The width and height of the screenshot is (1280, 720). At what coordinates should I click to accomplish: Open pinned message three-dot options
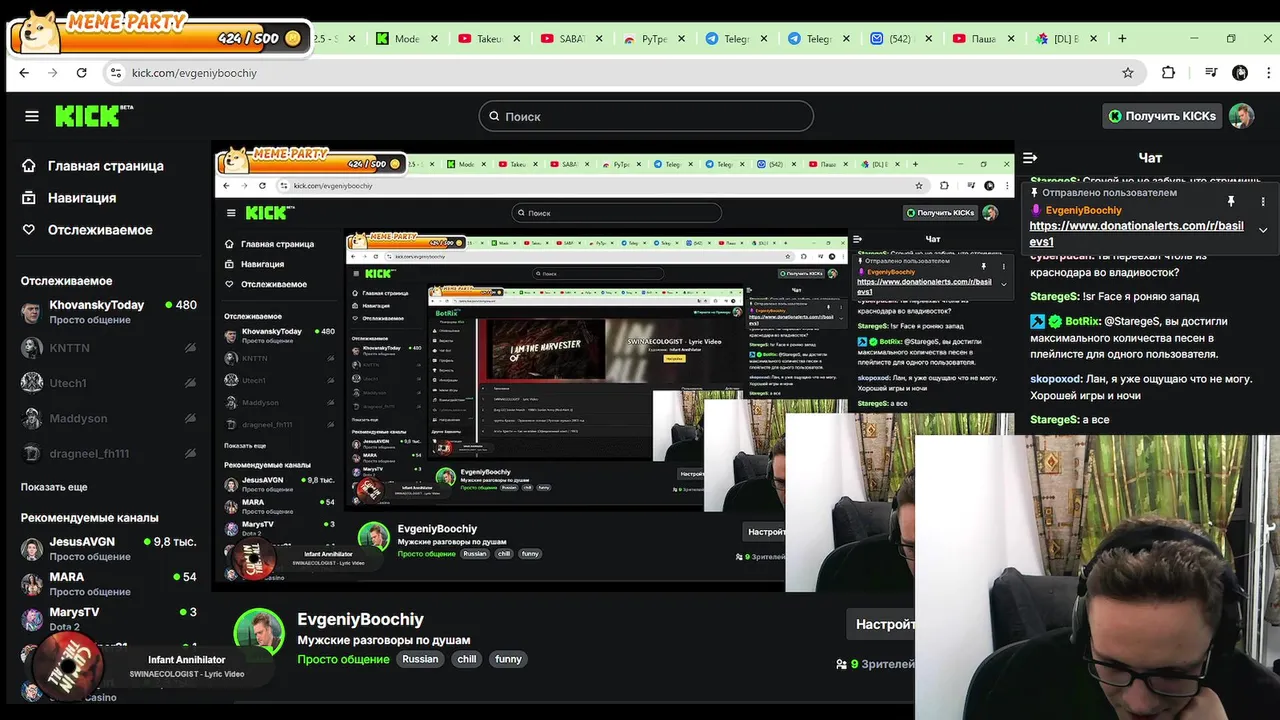[x=1263, y=201]
